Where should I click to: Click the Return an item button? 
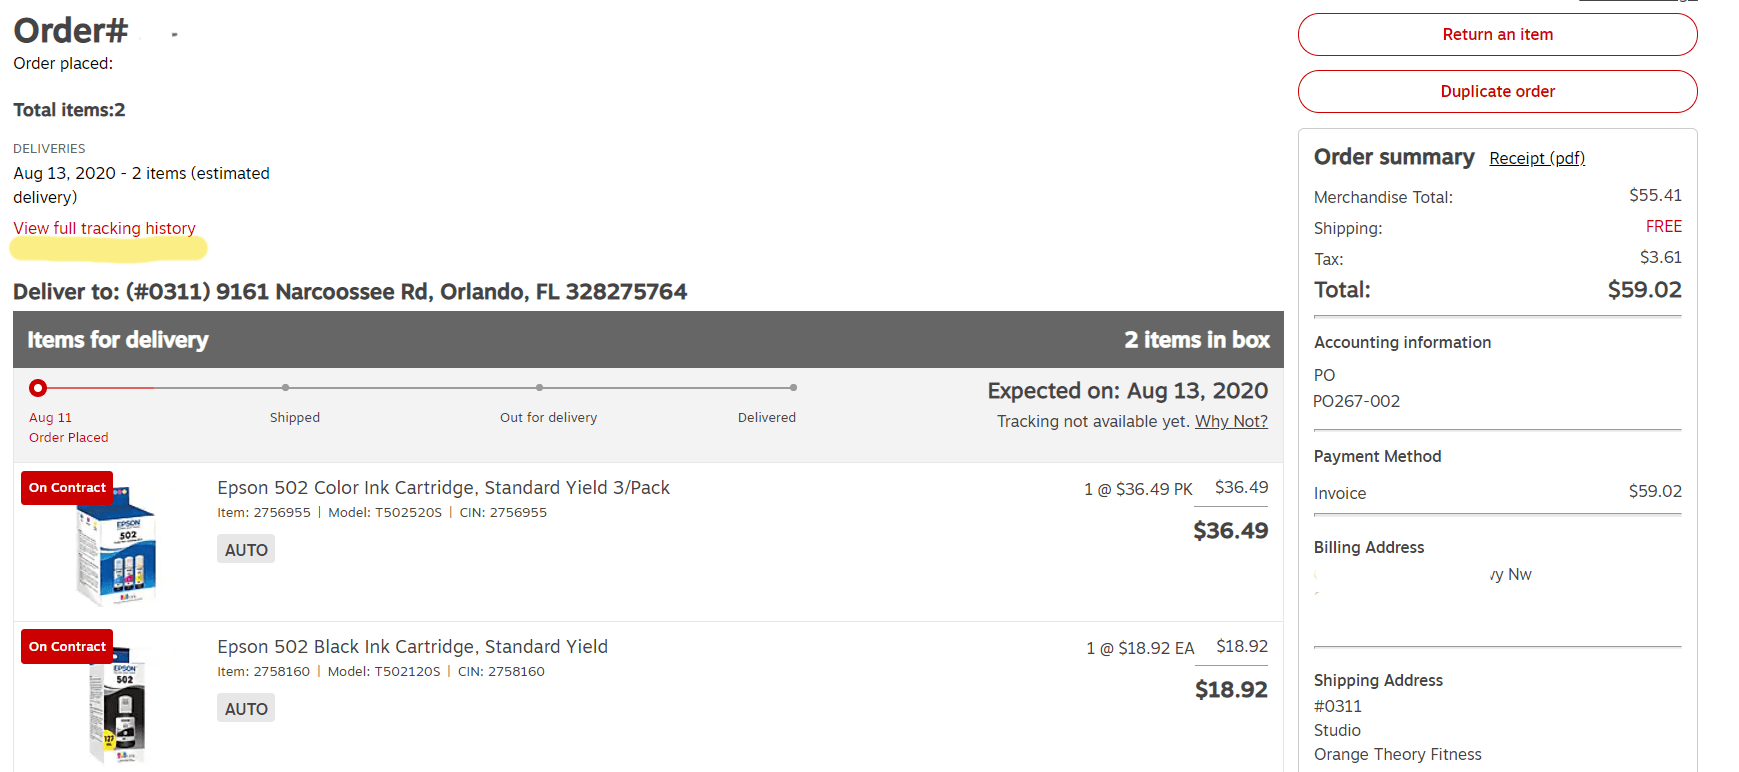tap(1497, 34)
